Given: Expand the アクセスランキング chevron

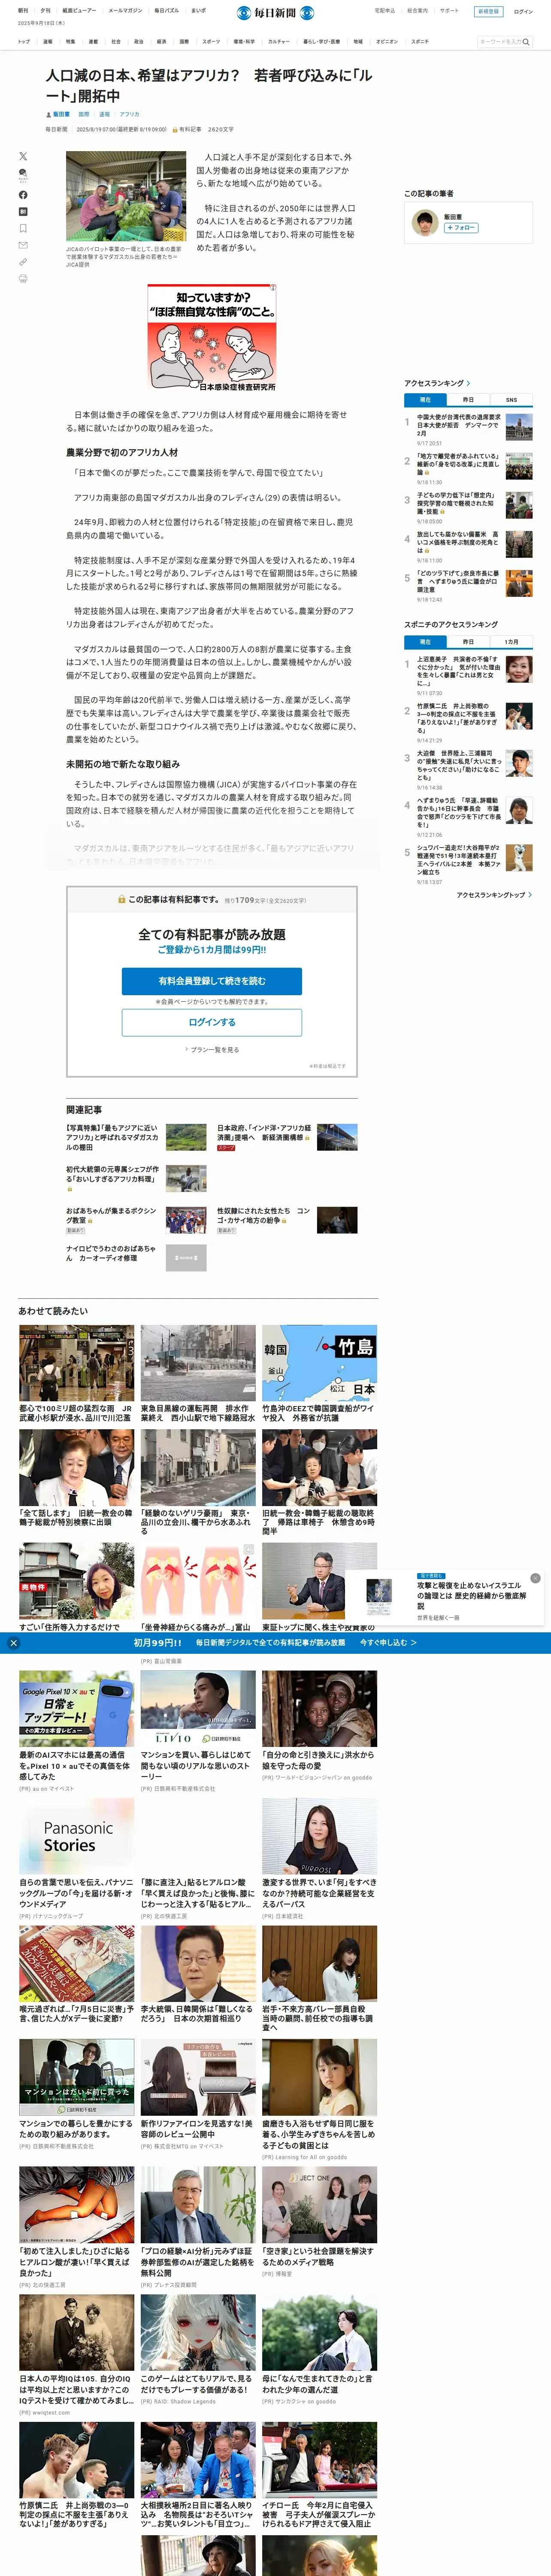Looking at the screenshot, I should 468,383.
